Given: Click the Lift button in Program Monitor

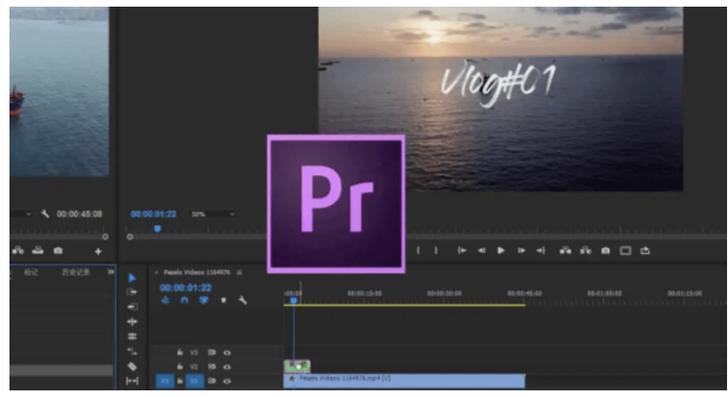Looking at the screenshot, I should coord(565,251).
